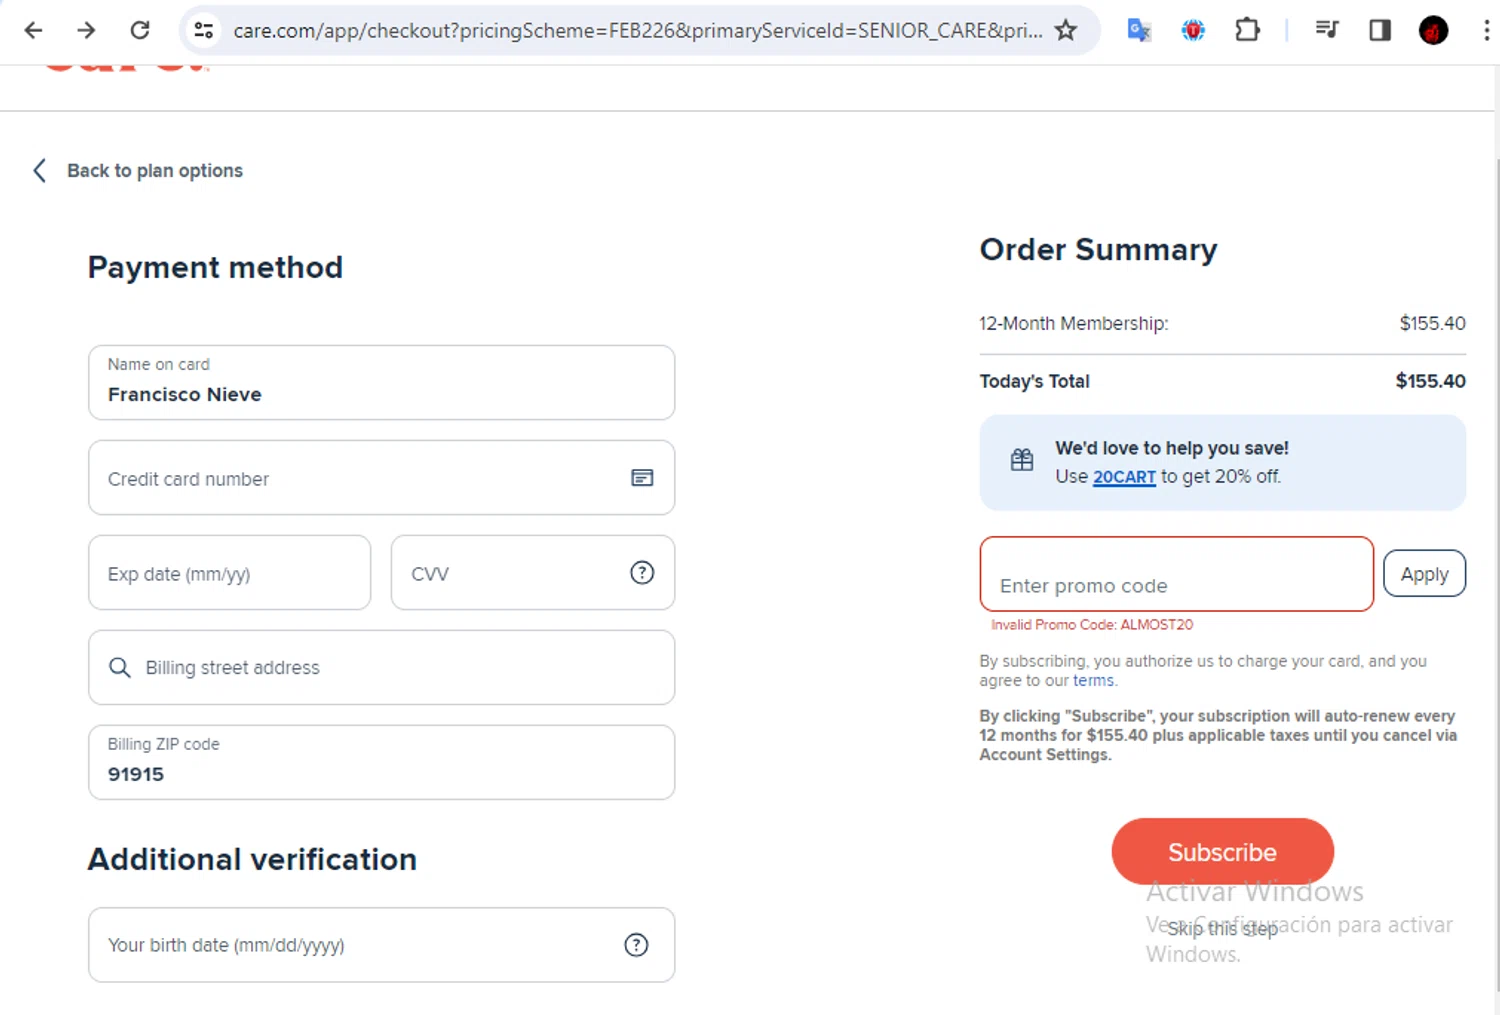Click the birth date help question mark
The width and height of the screenshot is (1500, 1015).
pyautogui.click(x=636, y=945)
